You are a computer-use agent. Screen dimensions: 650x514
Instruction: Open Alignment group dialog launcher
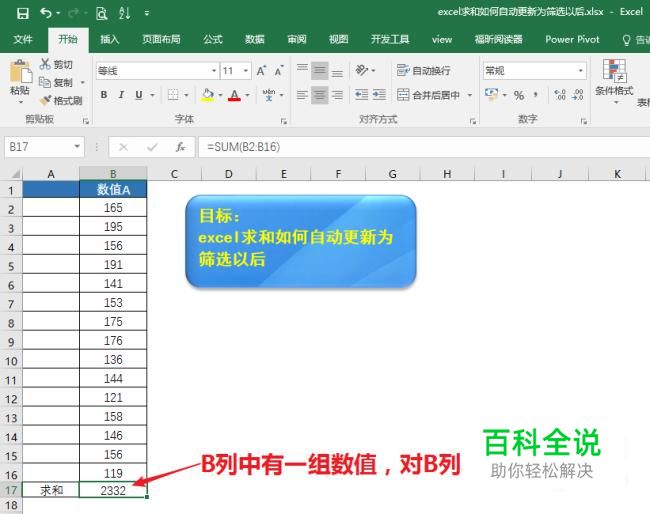coord(473,121)
